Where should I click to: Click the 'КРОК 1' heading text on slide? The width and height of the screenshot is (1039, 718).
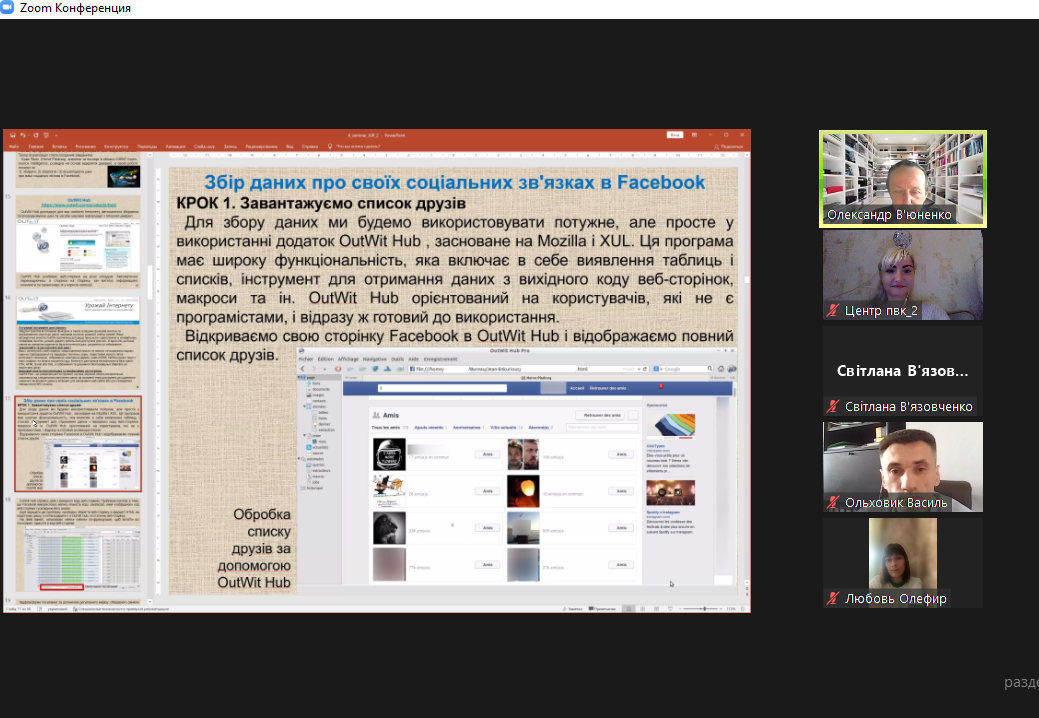321,203
